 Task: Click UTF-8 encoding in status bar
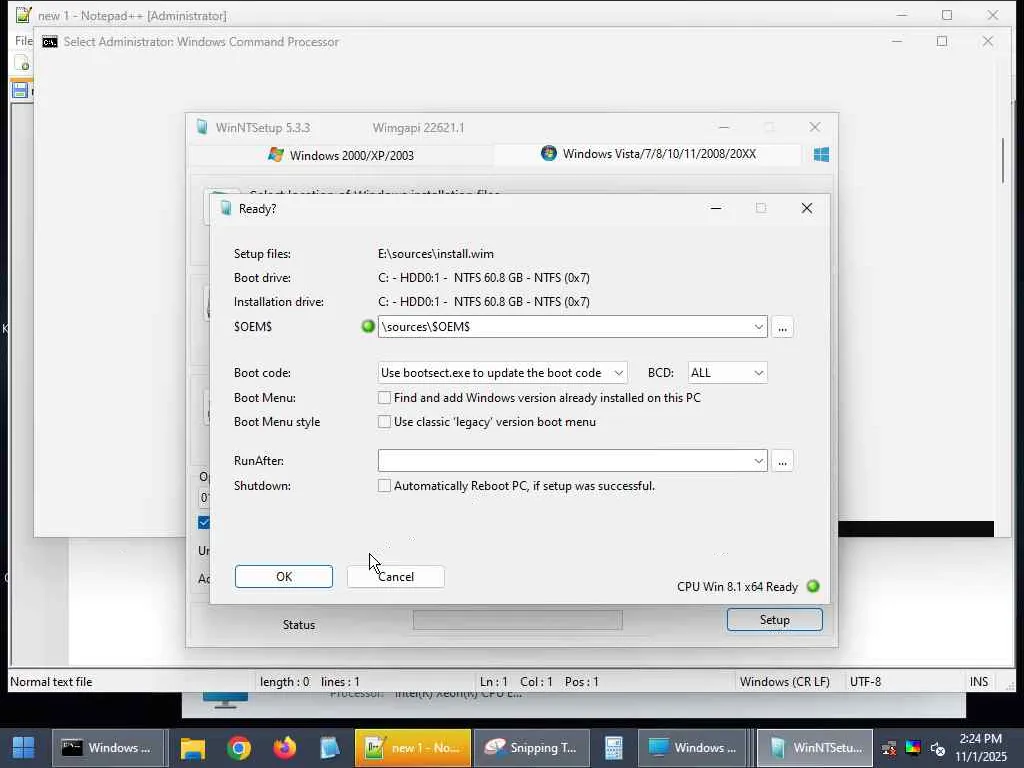865,682
